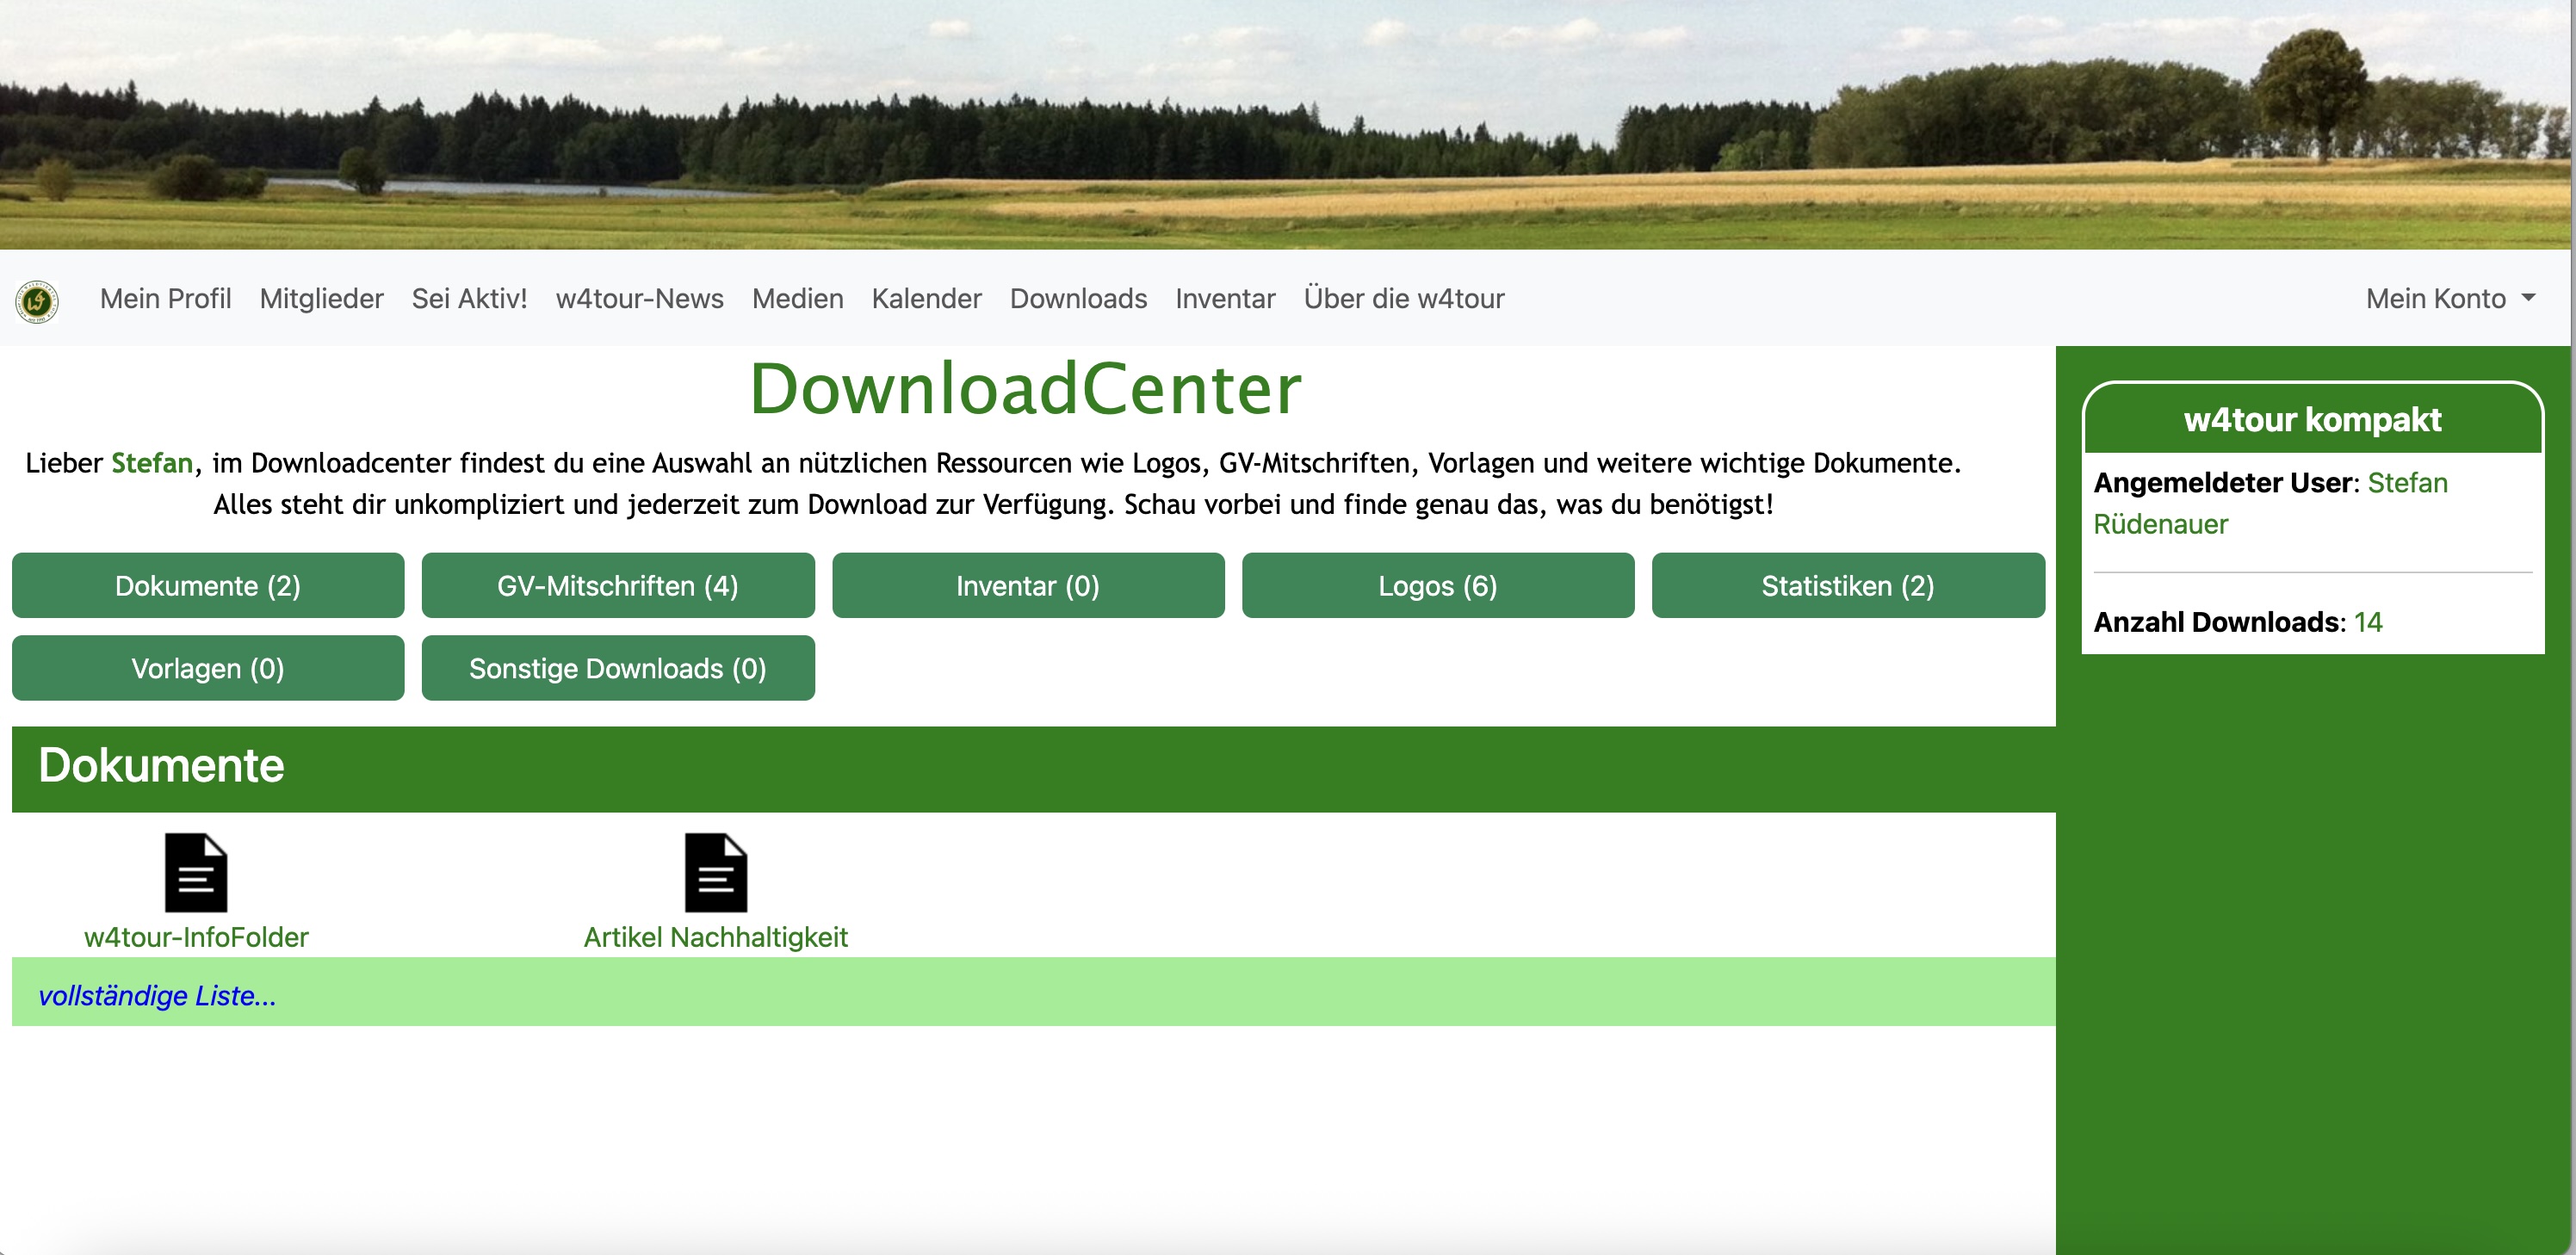Select Downloads in the navbar

1078,299
